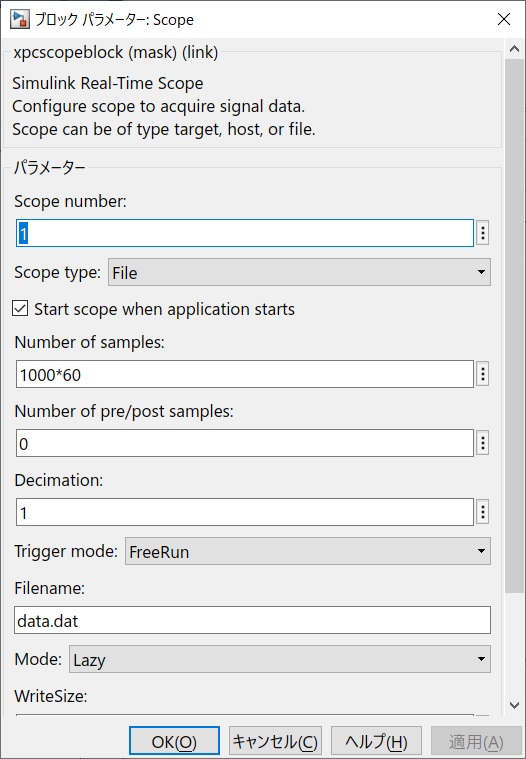Screen dimensions: 526x759
Task: Open the options menu for Number of samples
Action: point(482,374)
